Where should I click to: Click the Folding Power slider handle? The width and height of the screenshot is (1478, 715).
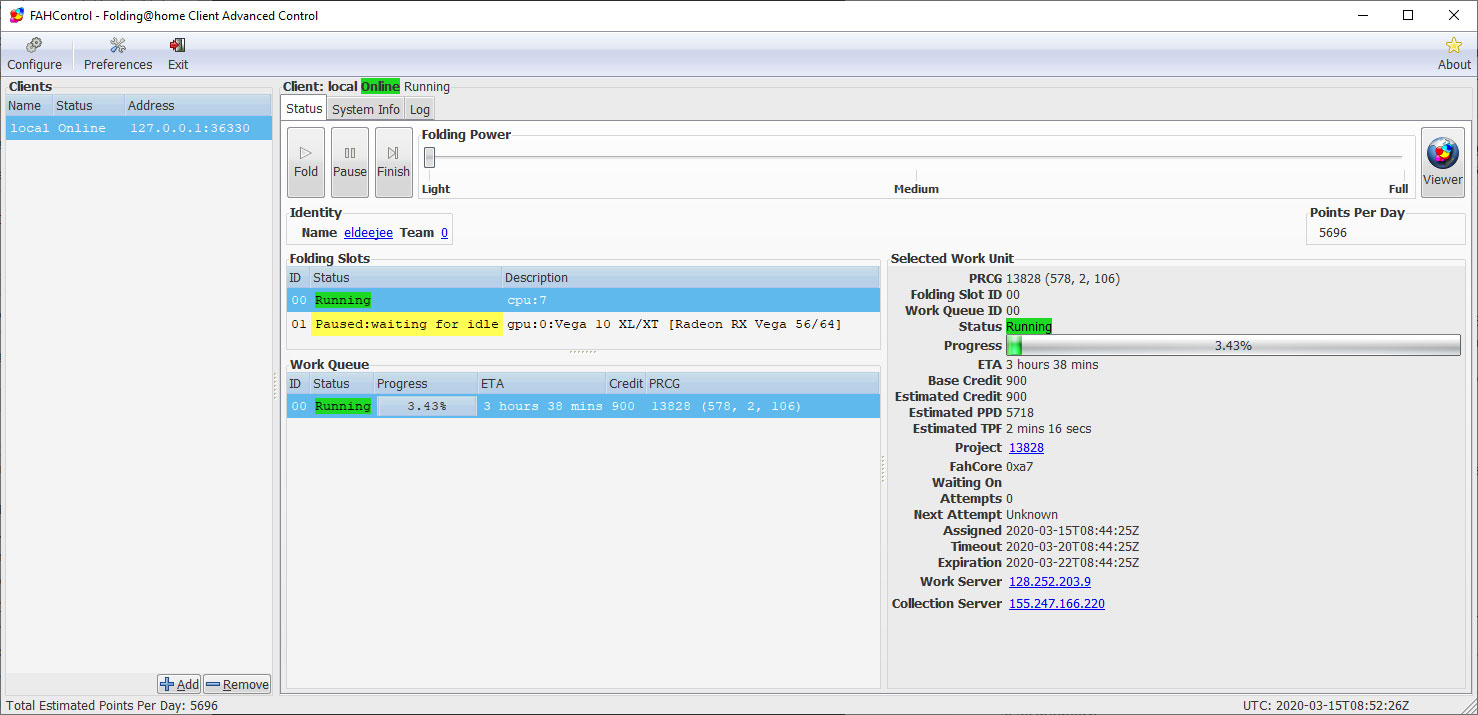tap(429, 157)
